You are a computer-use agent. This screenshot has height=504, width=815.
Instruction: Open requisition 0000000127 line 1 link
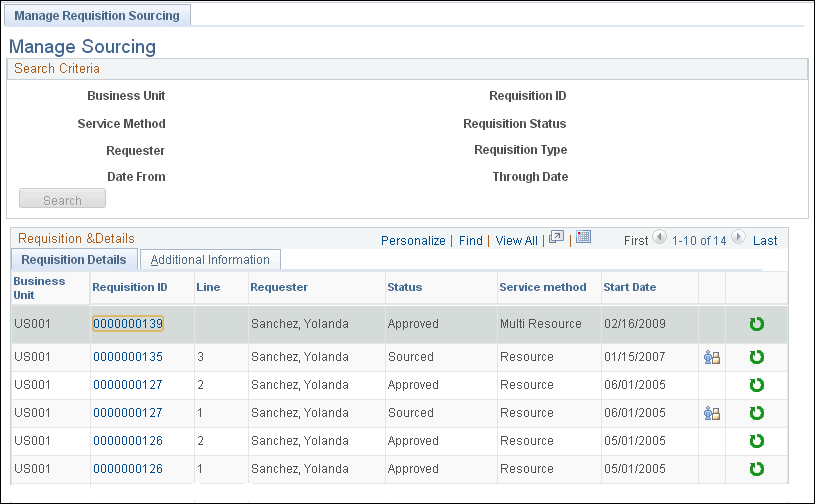pos(128,414)
